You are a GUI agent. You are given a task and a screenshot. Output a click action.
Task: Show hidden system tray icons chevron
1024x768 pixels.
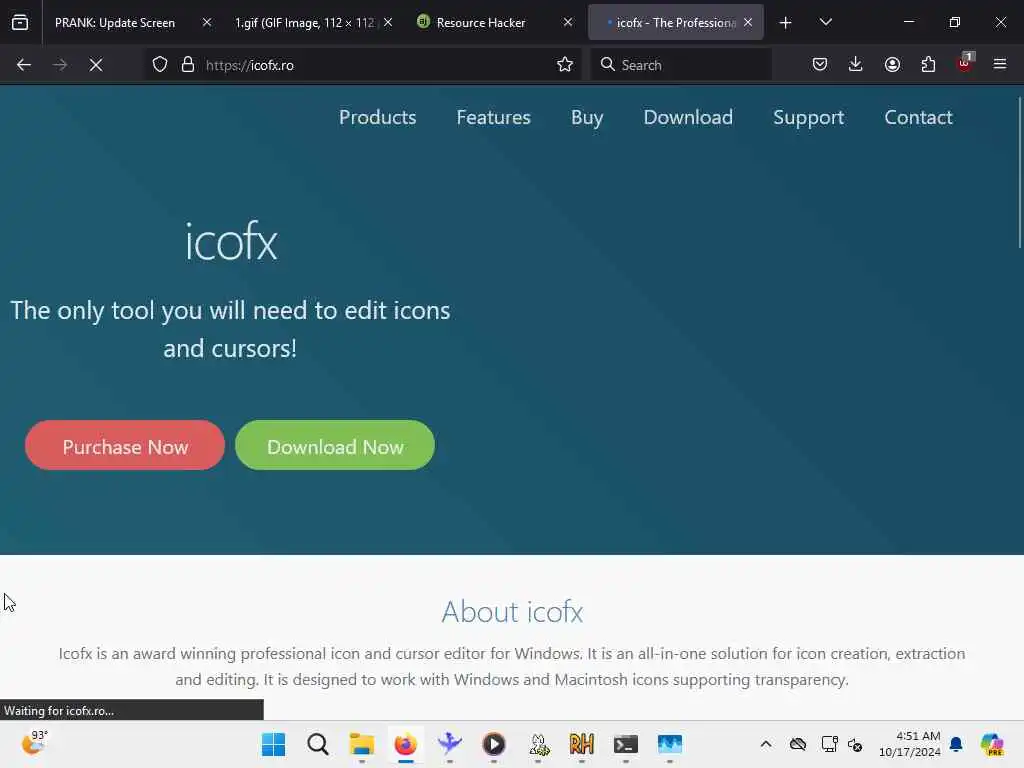click(766, 744)
